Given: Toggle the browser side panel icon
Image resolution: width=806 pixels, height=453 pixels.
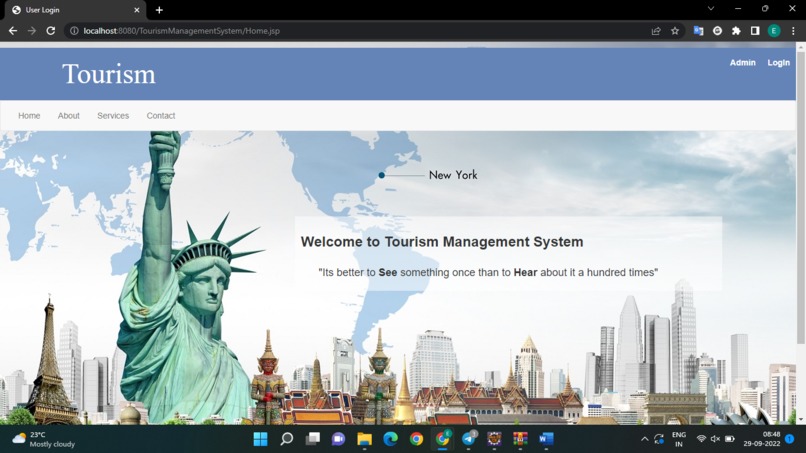Looking at the screenshot, I should (755, 31).
